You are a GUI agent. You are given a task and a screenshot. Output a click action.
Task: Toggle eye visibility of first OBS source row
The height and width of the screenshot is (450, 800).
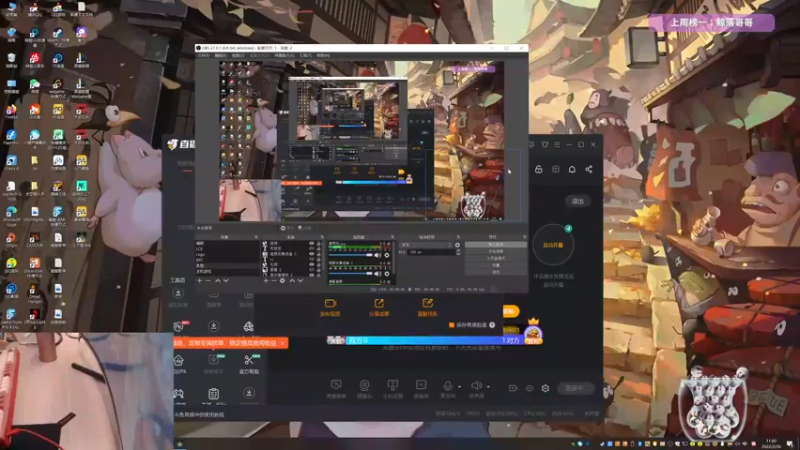click(x=311, y=243)
